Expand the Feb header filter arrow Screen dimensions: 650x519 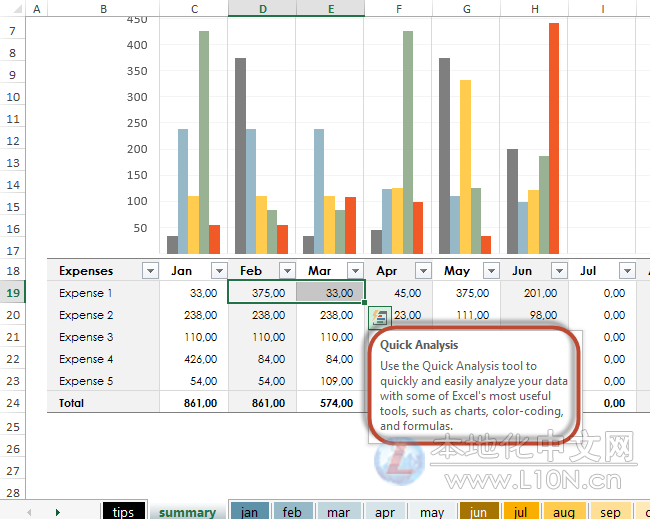286,271
